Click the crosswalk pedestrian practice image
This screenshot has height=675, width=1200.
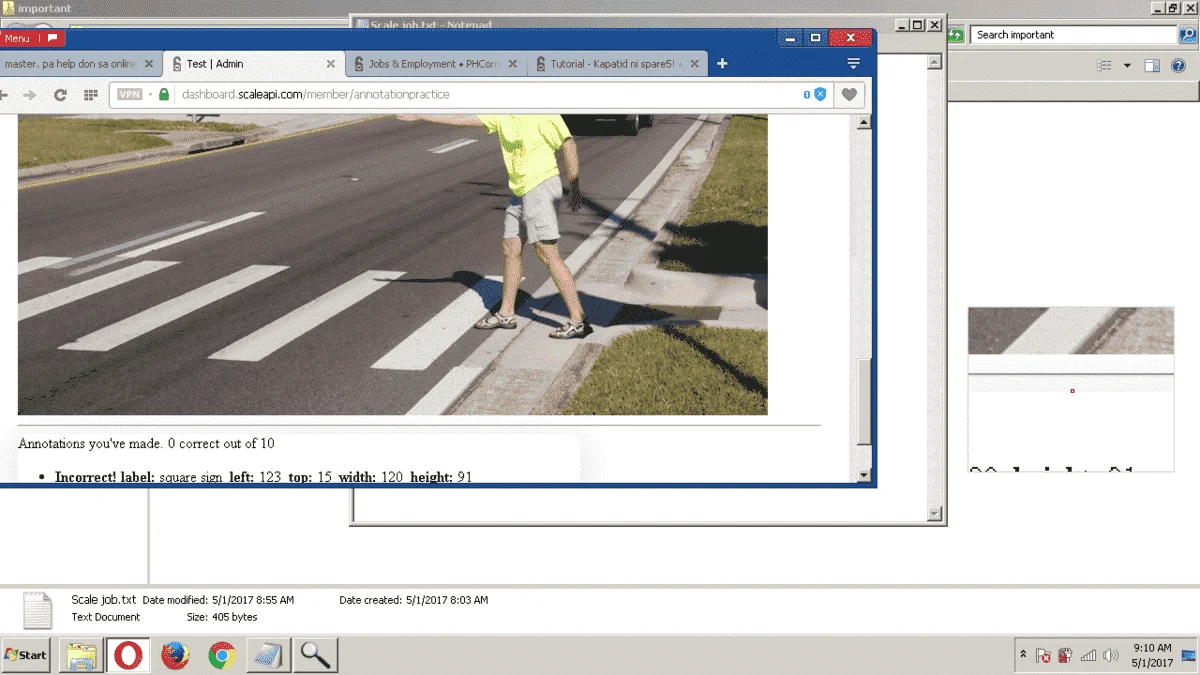(x=393, y=265)
